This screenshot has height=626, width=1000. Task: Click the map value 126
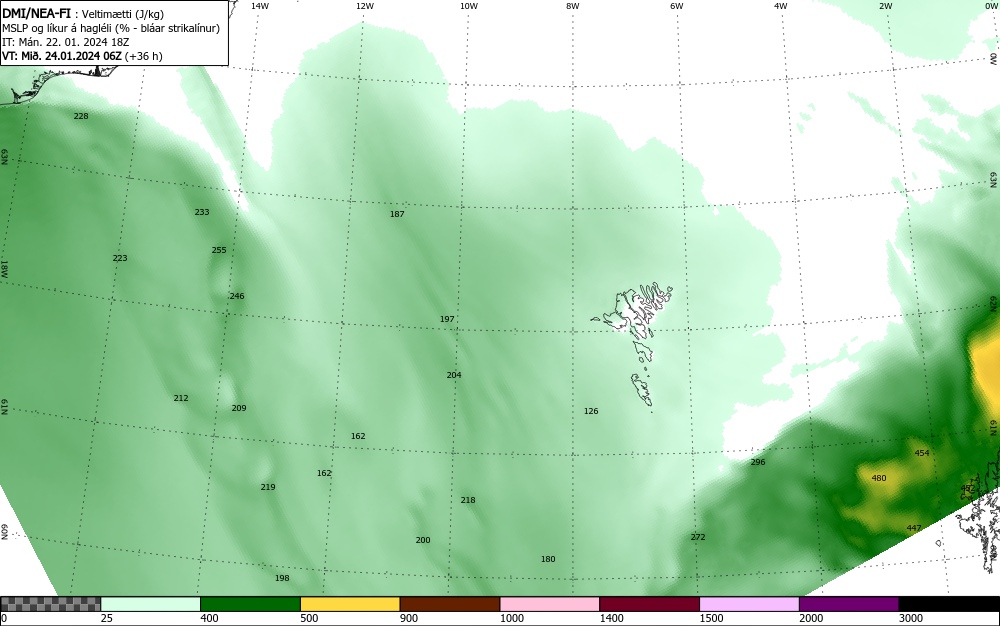click(x=591, y=411)
